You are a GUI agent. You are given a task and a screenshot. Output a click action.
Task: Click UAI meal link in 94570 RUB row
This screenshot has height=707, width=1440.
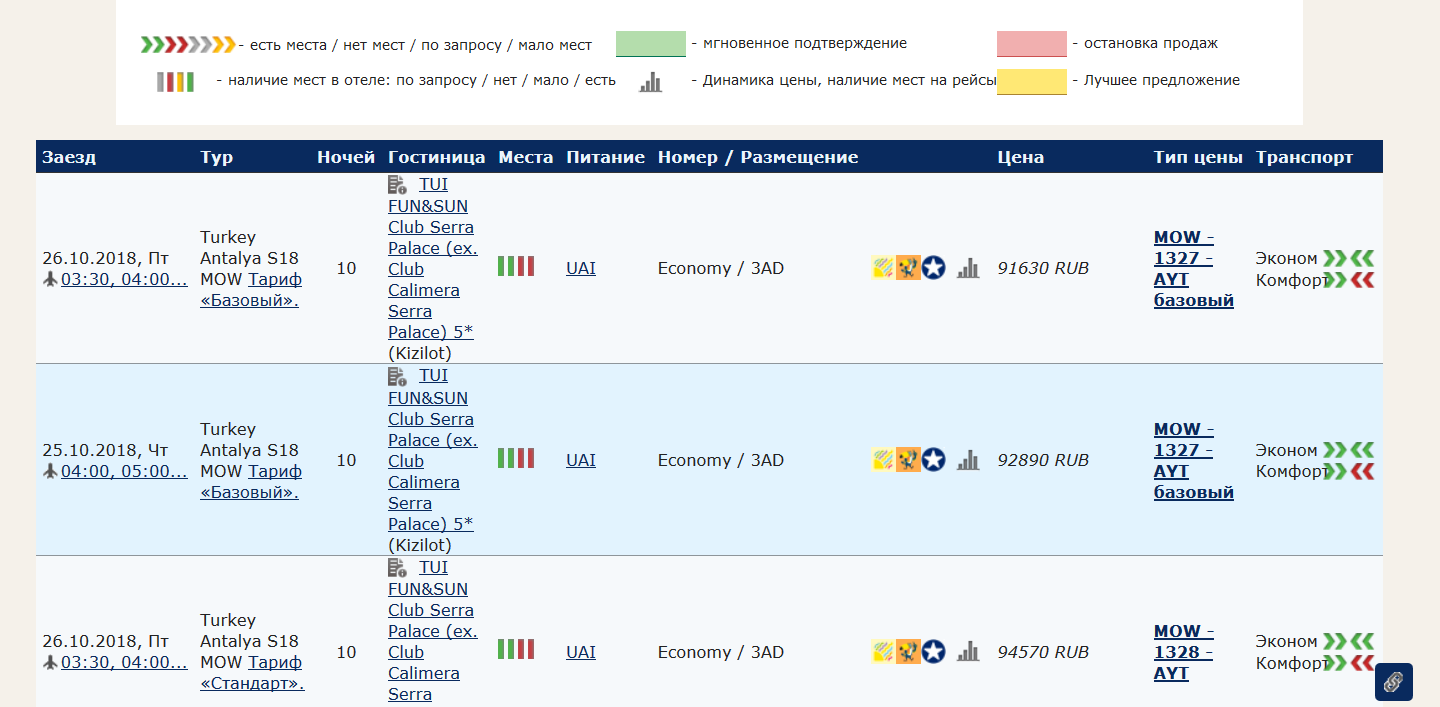pyautogui.click(x=581, y=652)
